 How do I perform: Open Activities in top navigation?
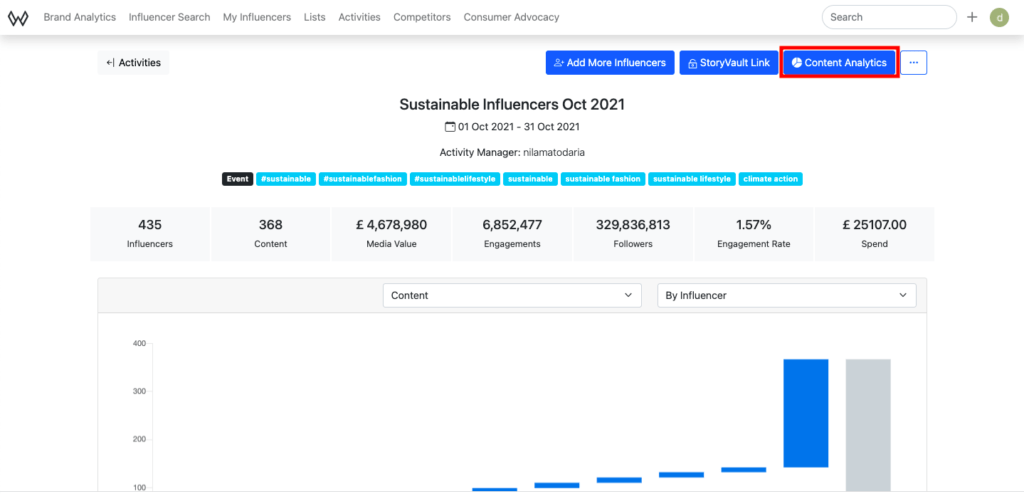point(359,18)
